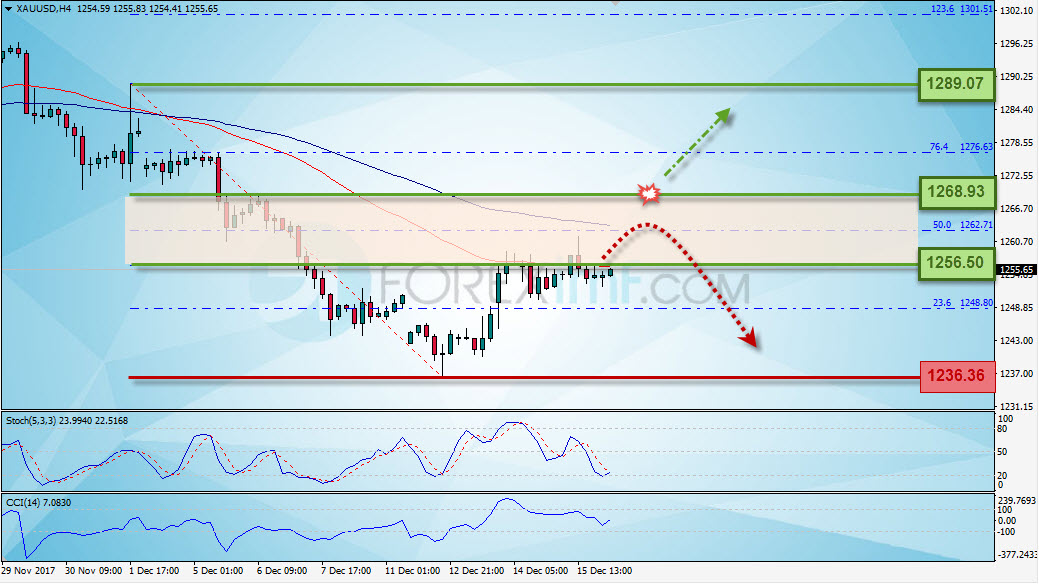
Task: Click the 1243.00 price scale value
Action: (1016, 341)
